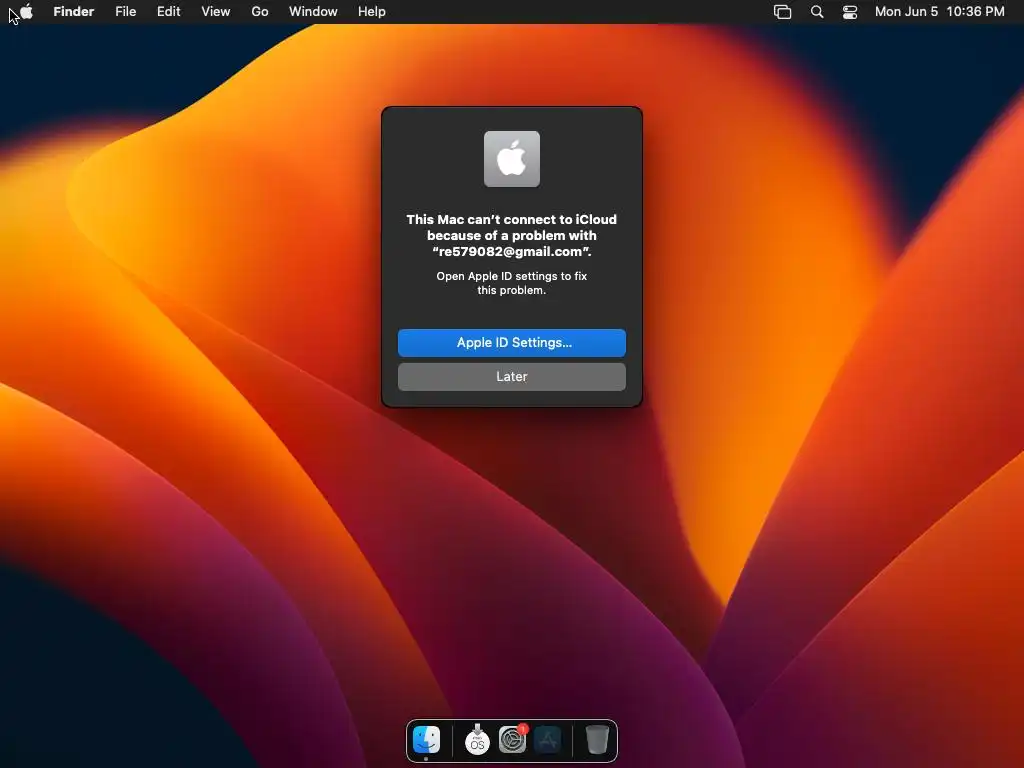Screen dimensions: 1024x768
Task: Launch Finder from the Dock
Action: [x=426, y=740]
